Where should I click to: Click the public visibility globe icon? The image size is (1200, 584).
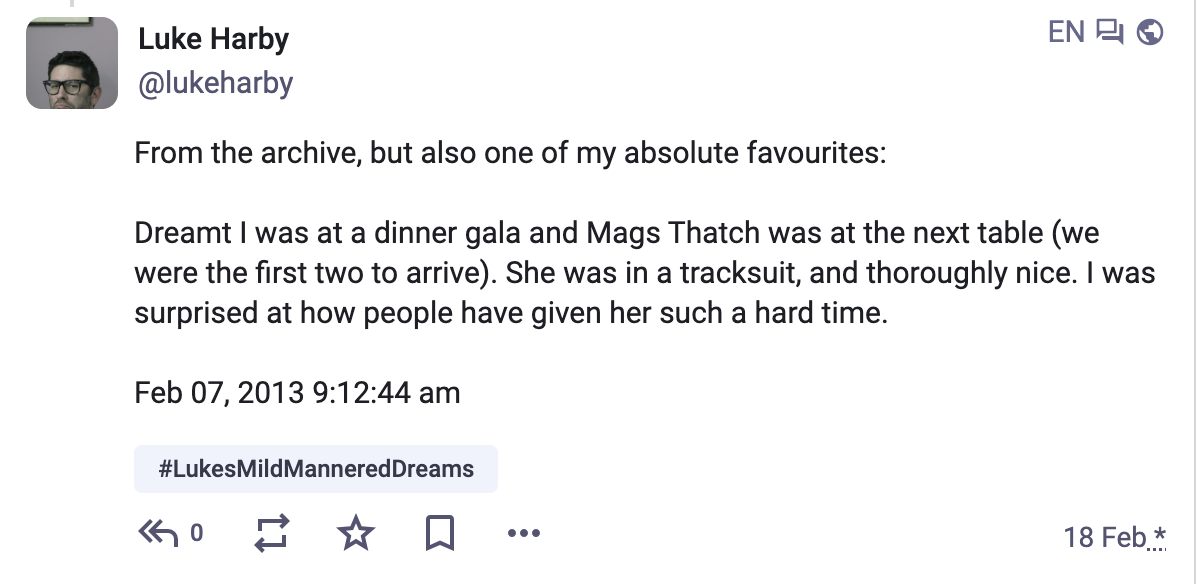point(1151,32)
